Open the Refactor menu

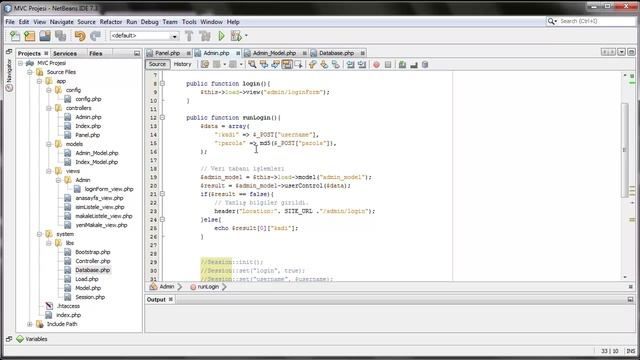[111, 22]
